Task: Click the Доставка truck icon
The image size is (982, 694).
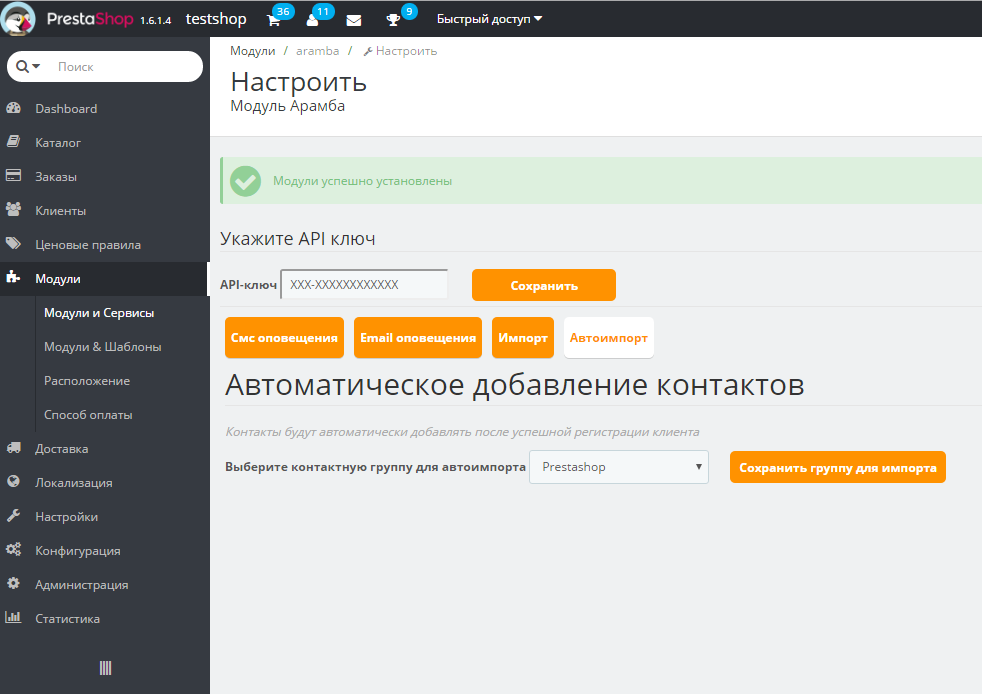Action: point(14,447)
